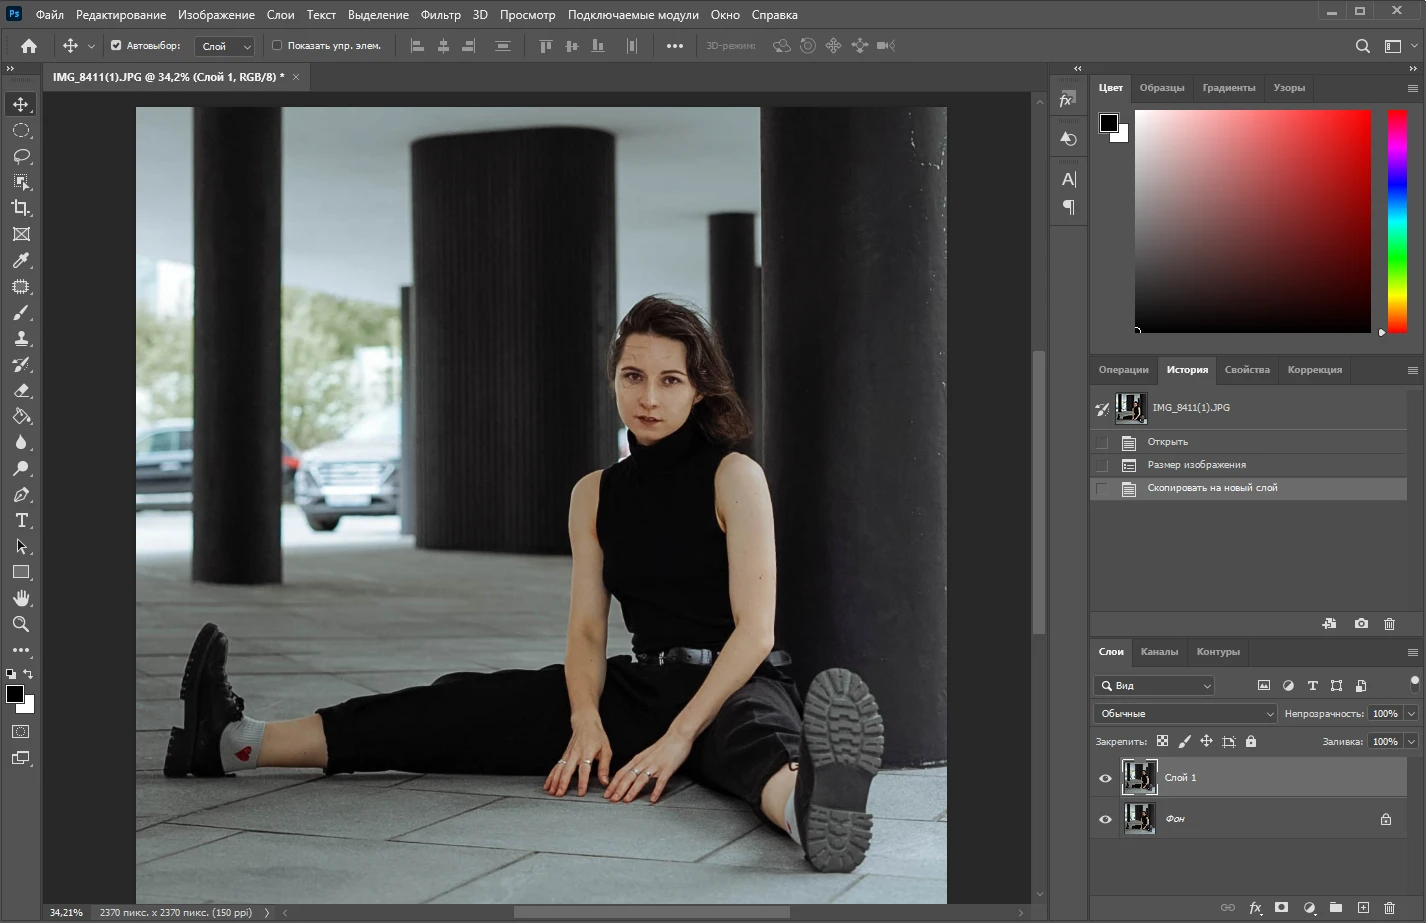Toggle lock image pixels brush icon
The width and height of the screenshot is (1426, 923).
point(1184,741)
